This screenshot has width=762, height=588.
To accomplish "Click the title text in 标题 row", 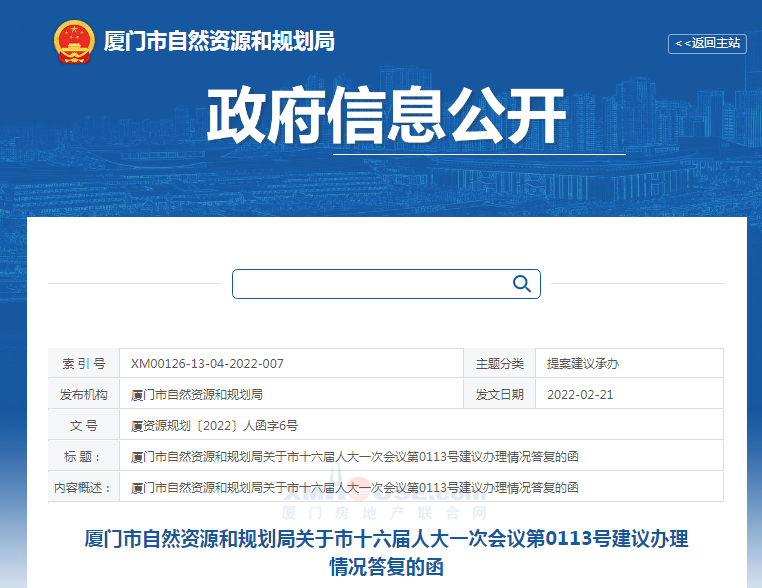I will coord(354,457).
